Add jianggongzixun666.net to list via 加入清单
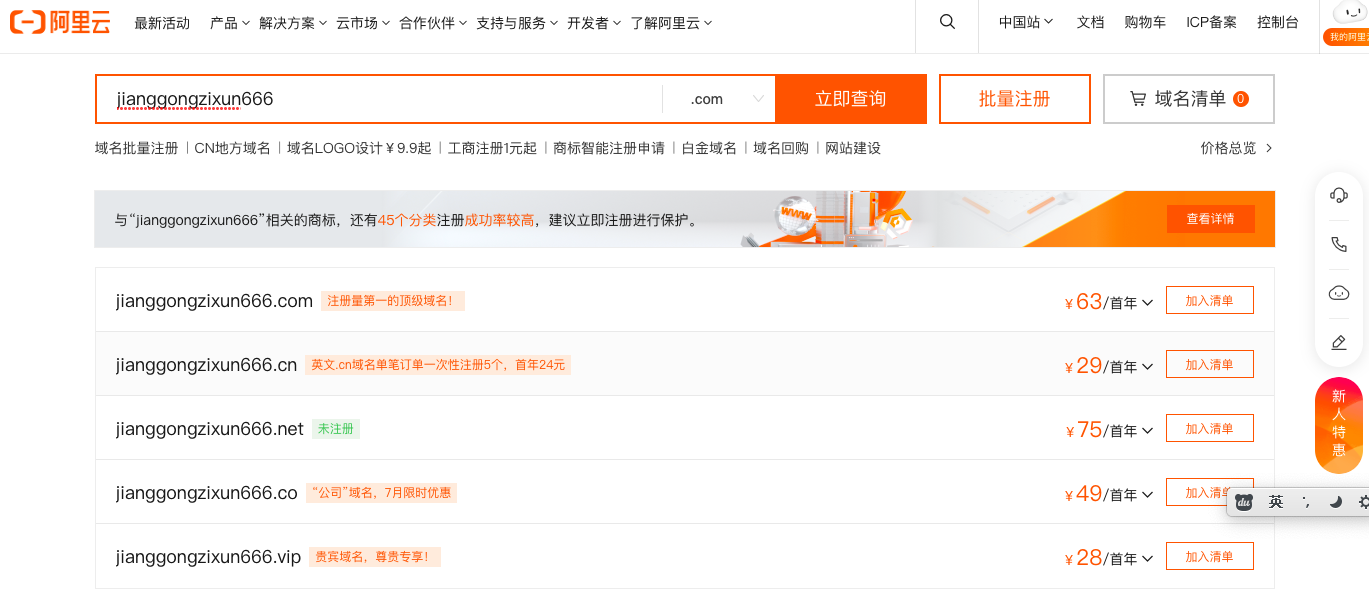 tap(1209, 429)
